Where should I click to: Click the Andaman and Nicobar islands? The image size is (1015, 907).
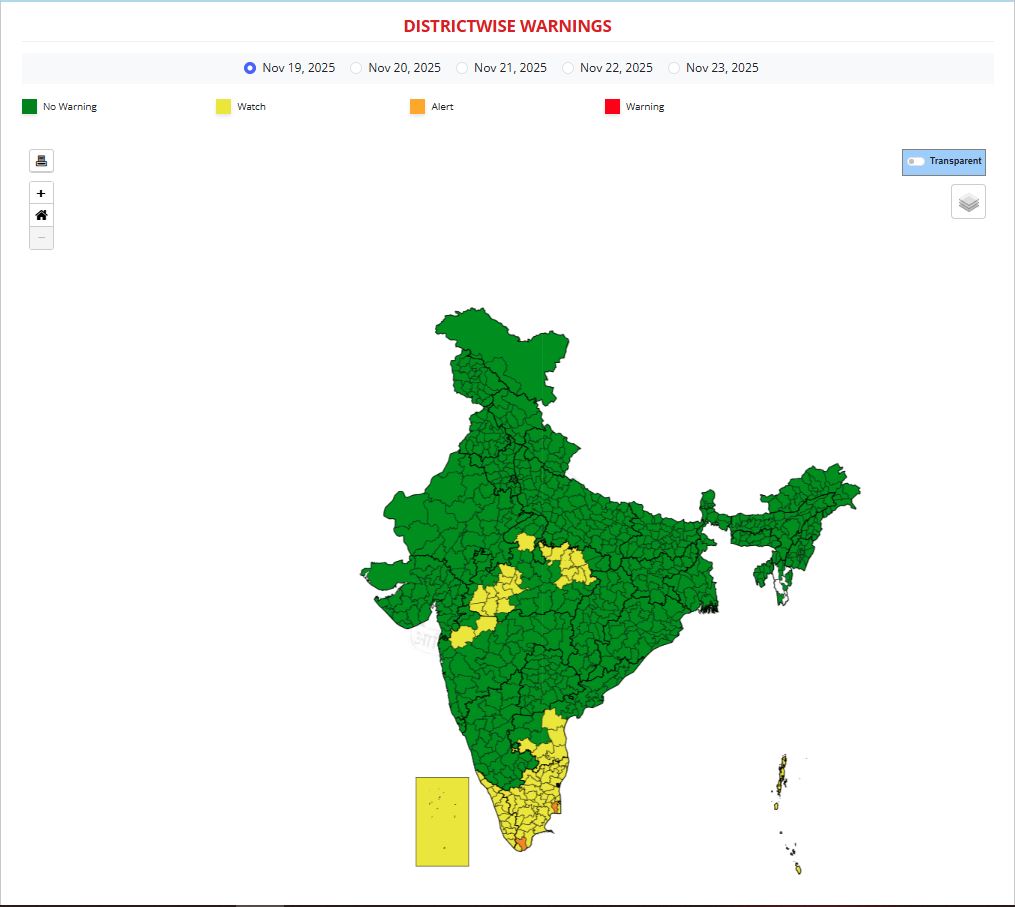tap(781, 775)
